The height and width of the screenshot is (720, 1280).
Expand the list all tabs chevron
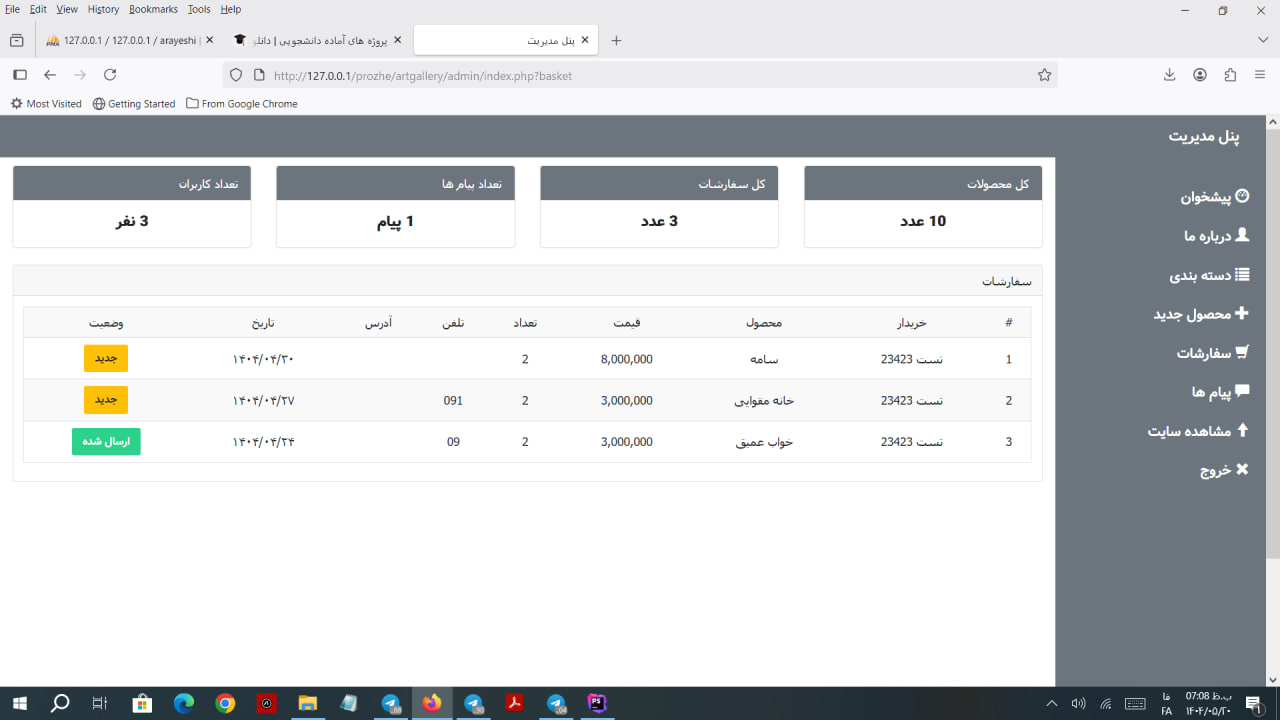[x=1262, y=40]
